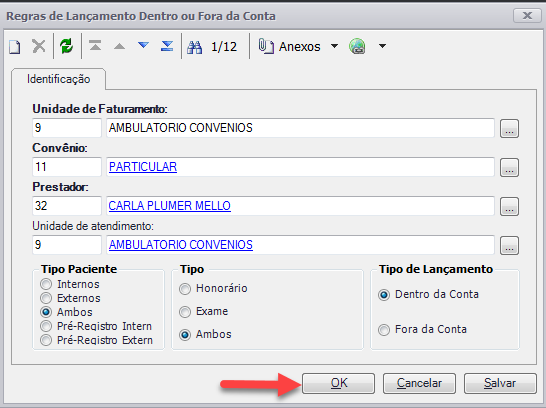Click the AMBULATORIO CONVENIOS faturamento description field
The width and height of the screenshot is (546, 408).
click(300, 128)
